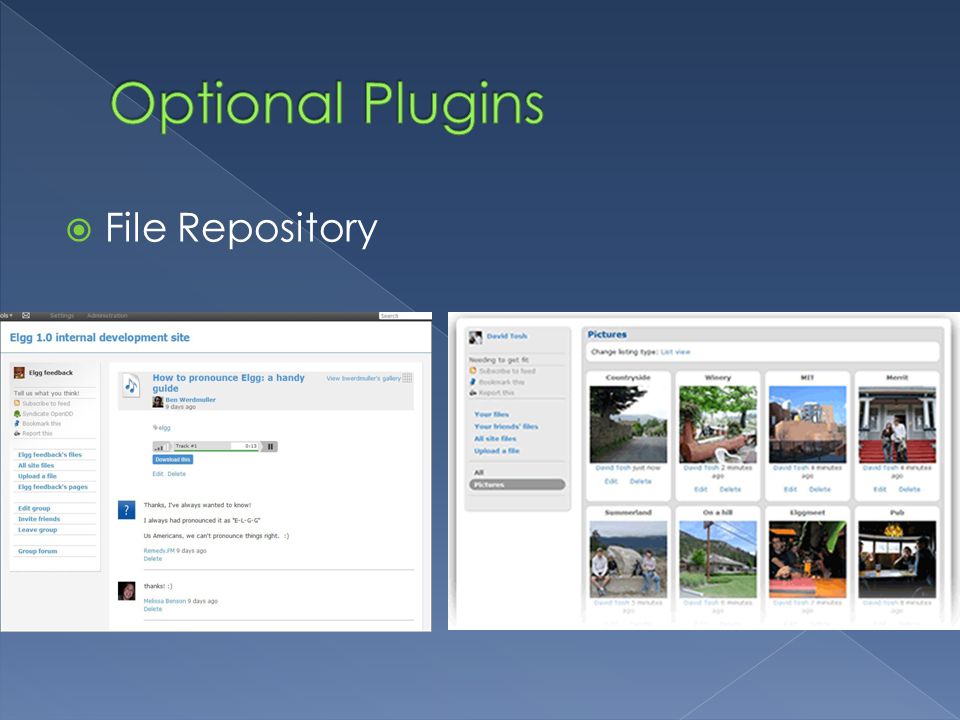
Task: Open Elgg feedback's files link
Action: click(x=50, y=455)
